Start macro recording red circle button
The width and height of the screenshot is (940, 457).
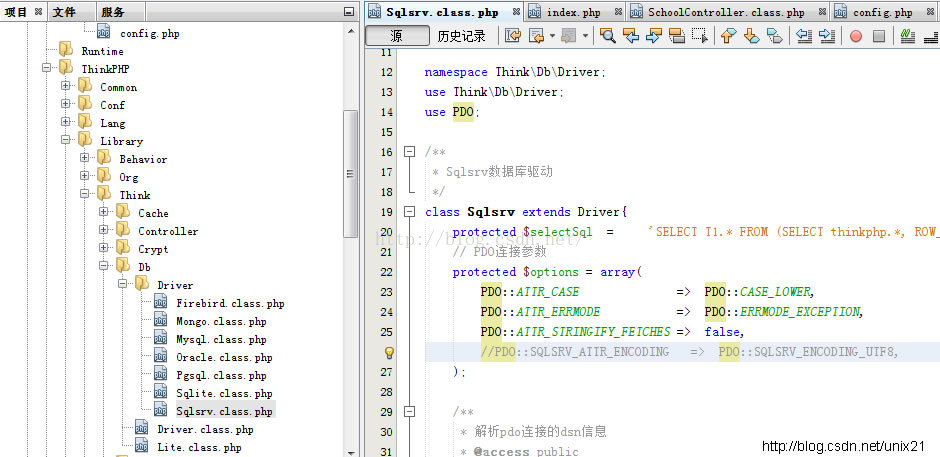pyautogui.click(x=855, y=36)
